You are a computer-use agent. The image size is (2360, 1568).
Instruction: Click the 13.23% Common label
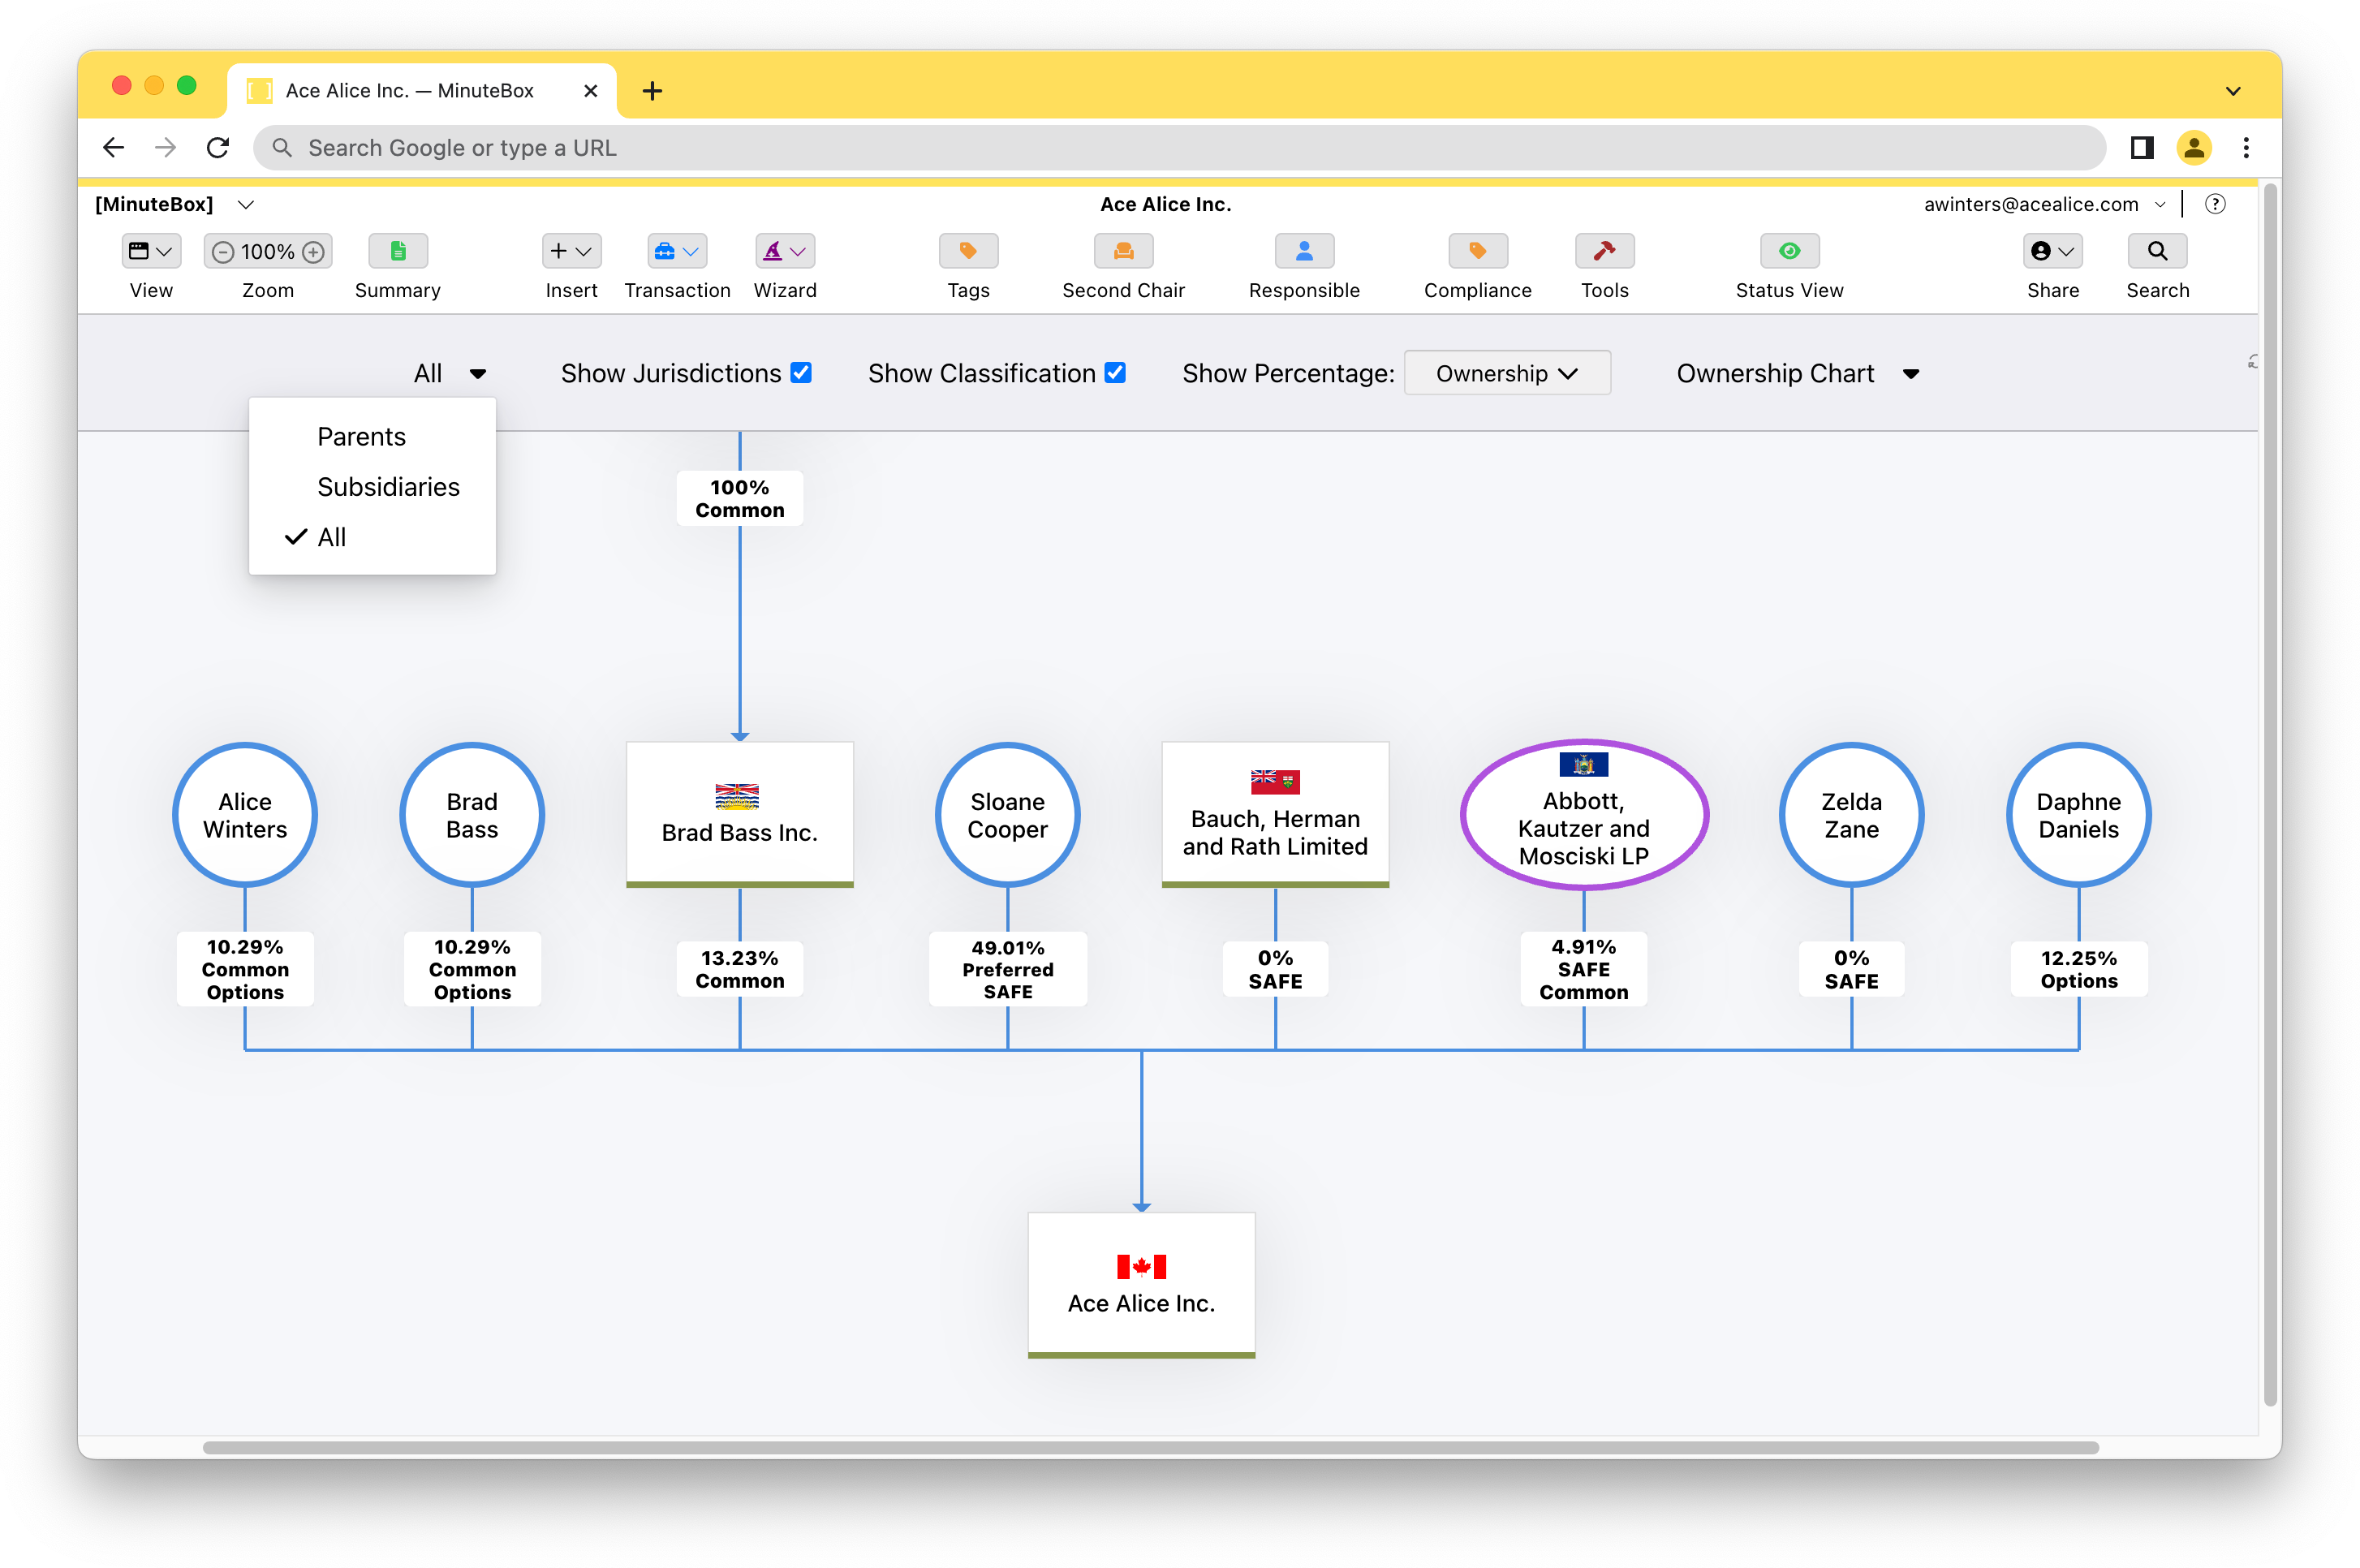739,969
